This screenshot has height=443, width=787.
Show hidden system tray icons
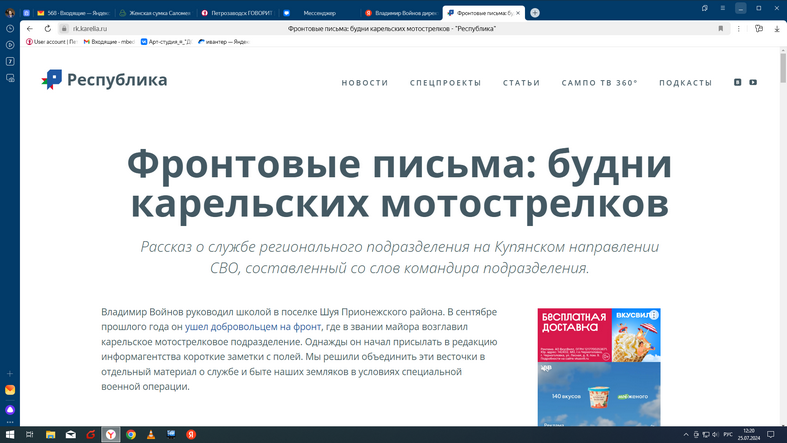686,434
